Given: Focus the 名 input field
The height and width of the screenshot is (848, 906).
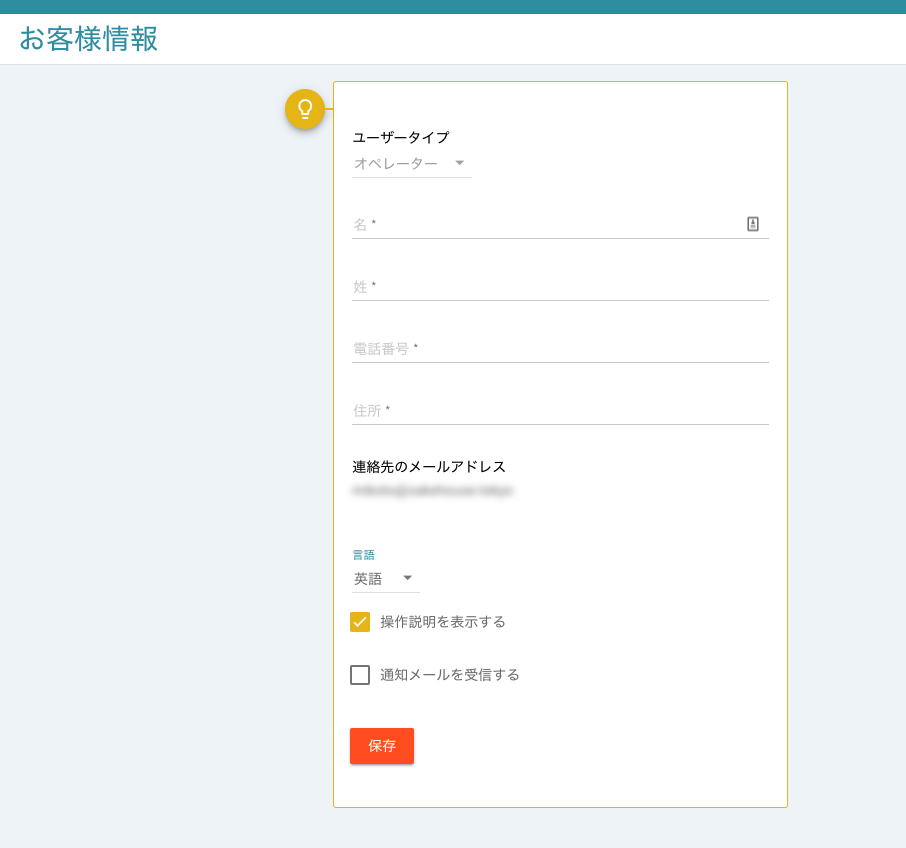Looking at the screenshot, I should [x=559, y=224].
